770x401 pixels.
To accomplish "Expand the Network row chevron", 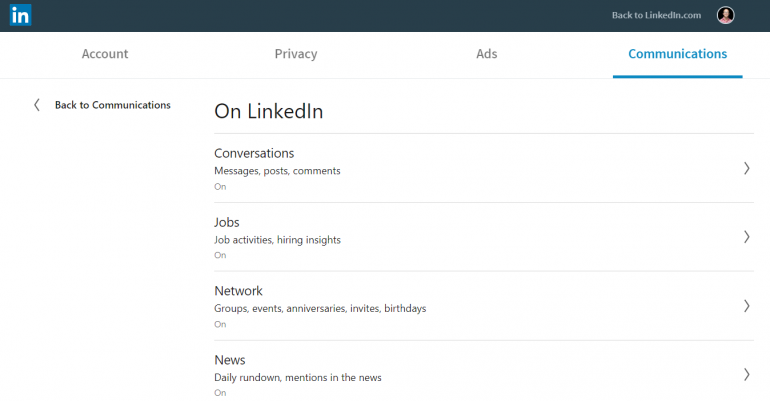I will (746, 306).
